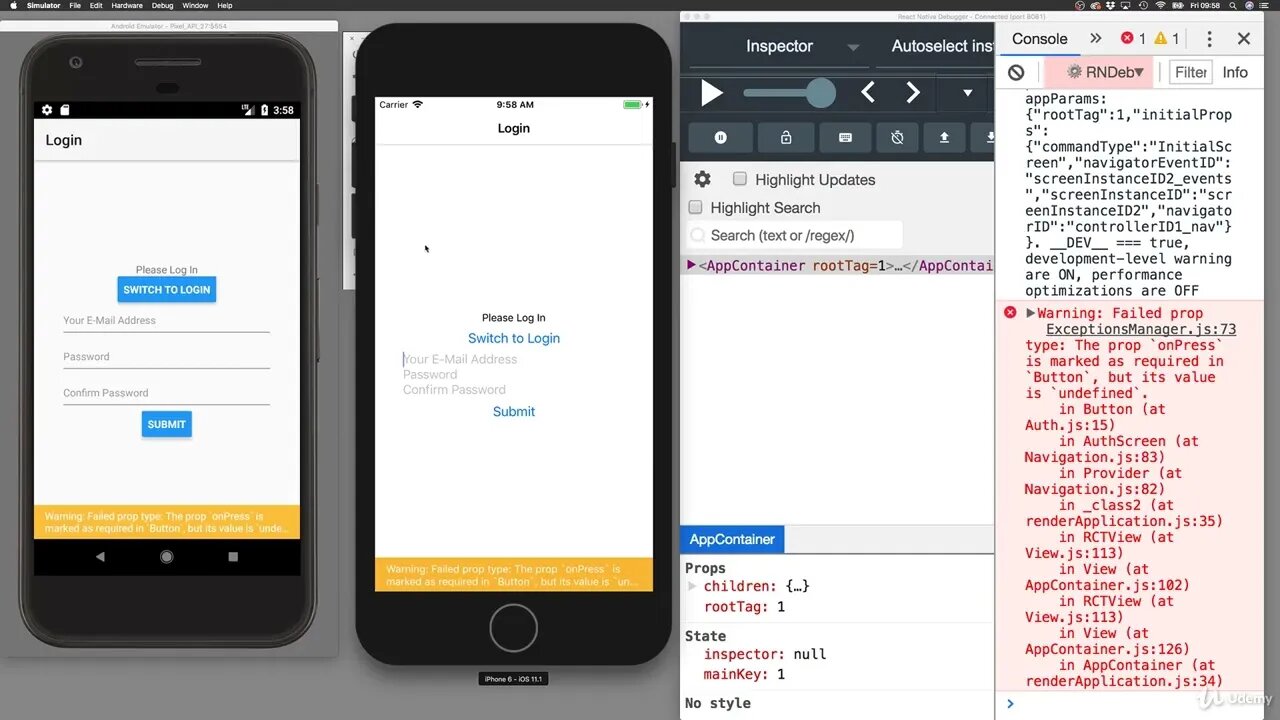Click the timer-off toolbar button

(x=897, y=138)
